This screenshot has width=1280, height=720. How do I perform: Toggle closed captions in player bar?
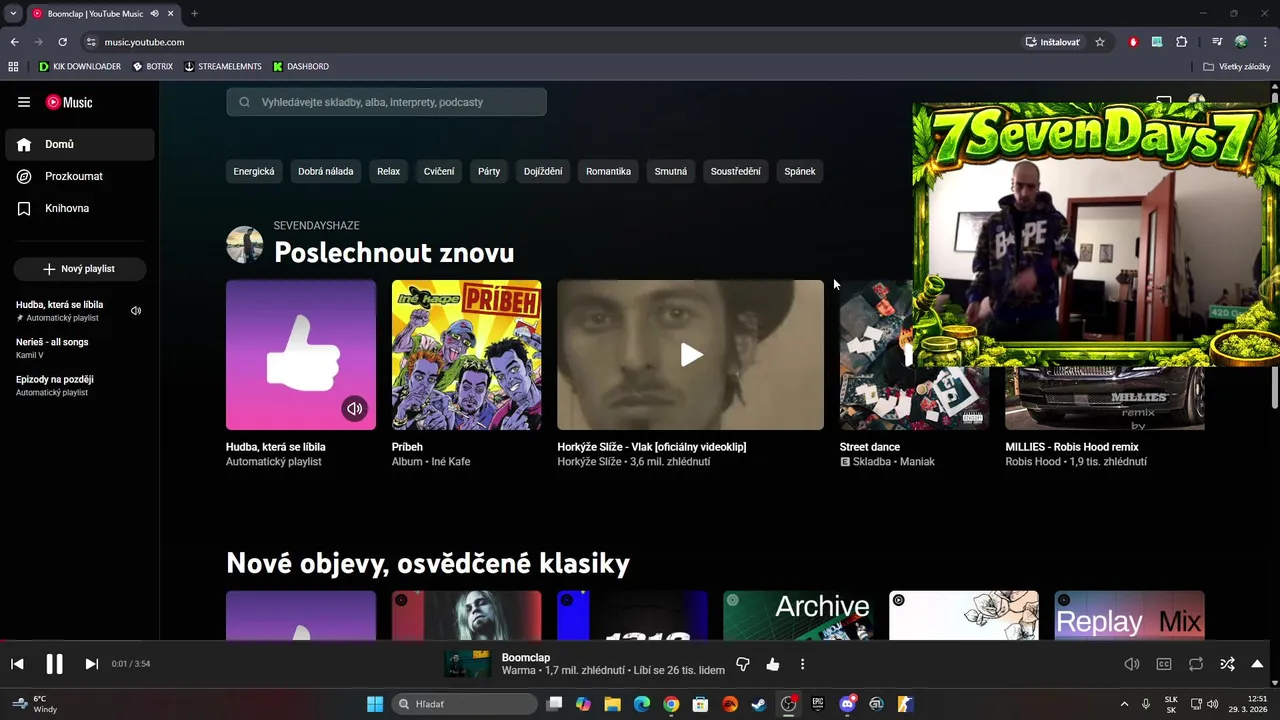pos(1164,664)
